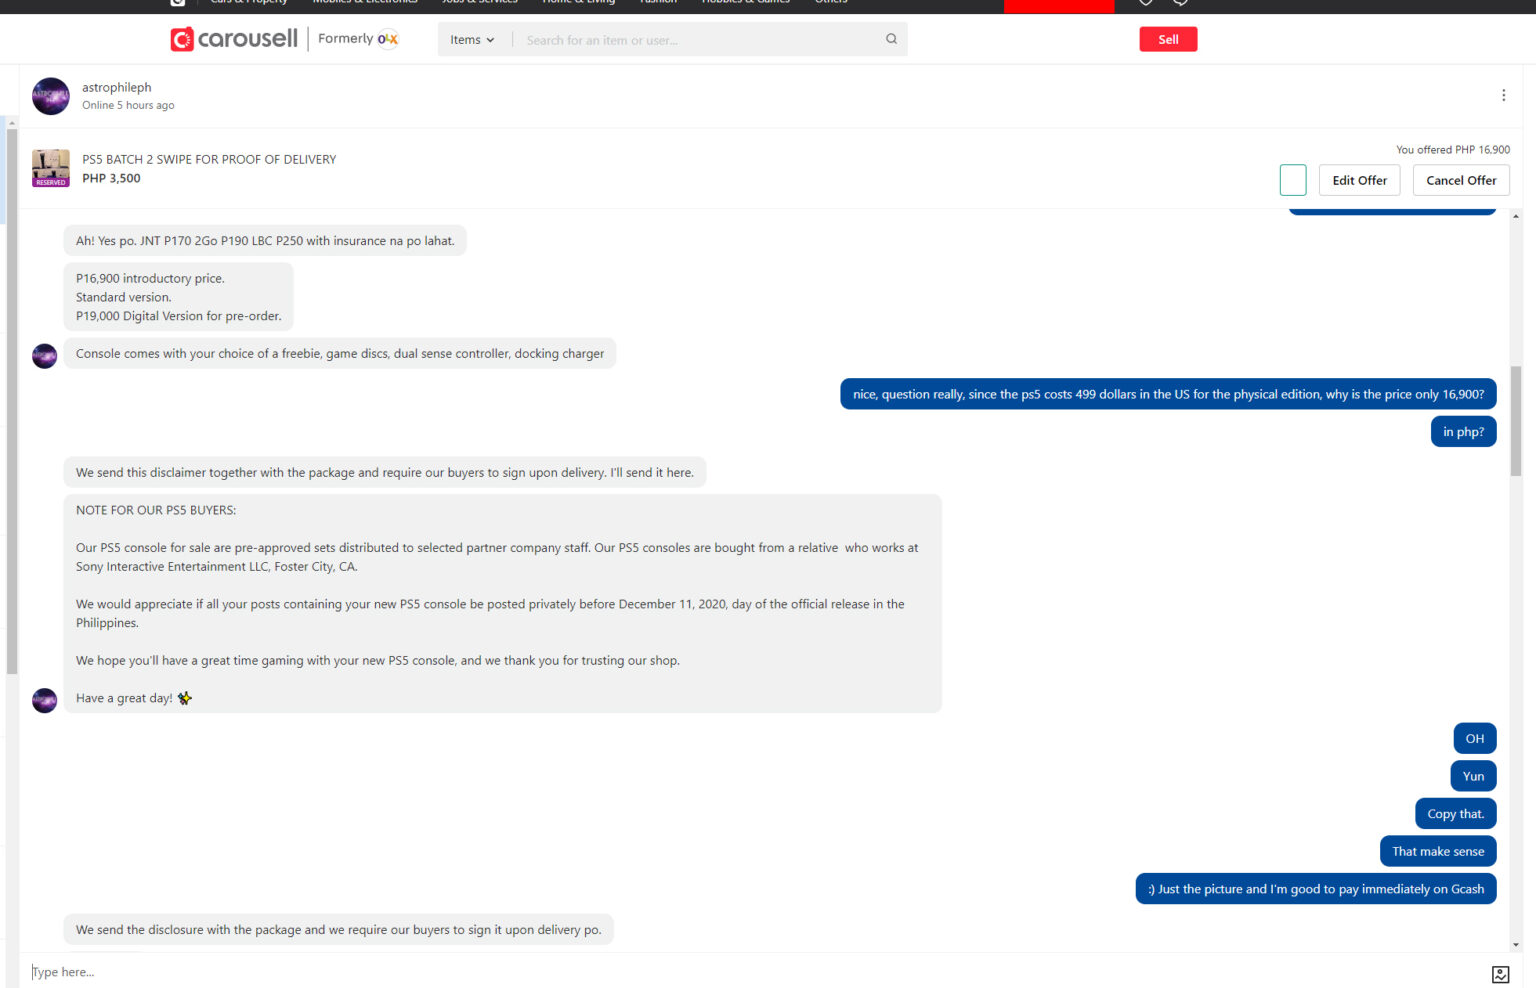Open the PS5 BATCH 2 listing title
This screenshot has height=988, width=1536.
209,159
